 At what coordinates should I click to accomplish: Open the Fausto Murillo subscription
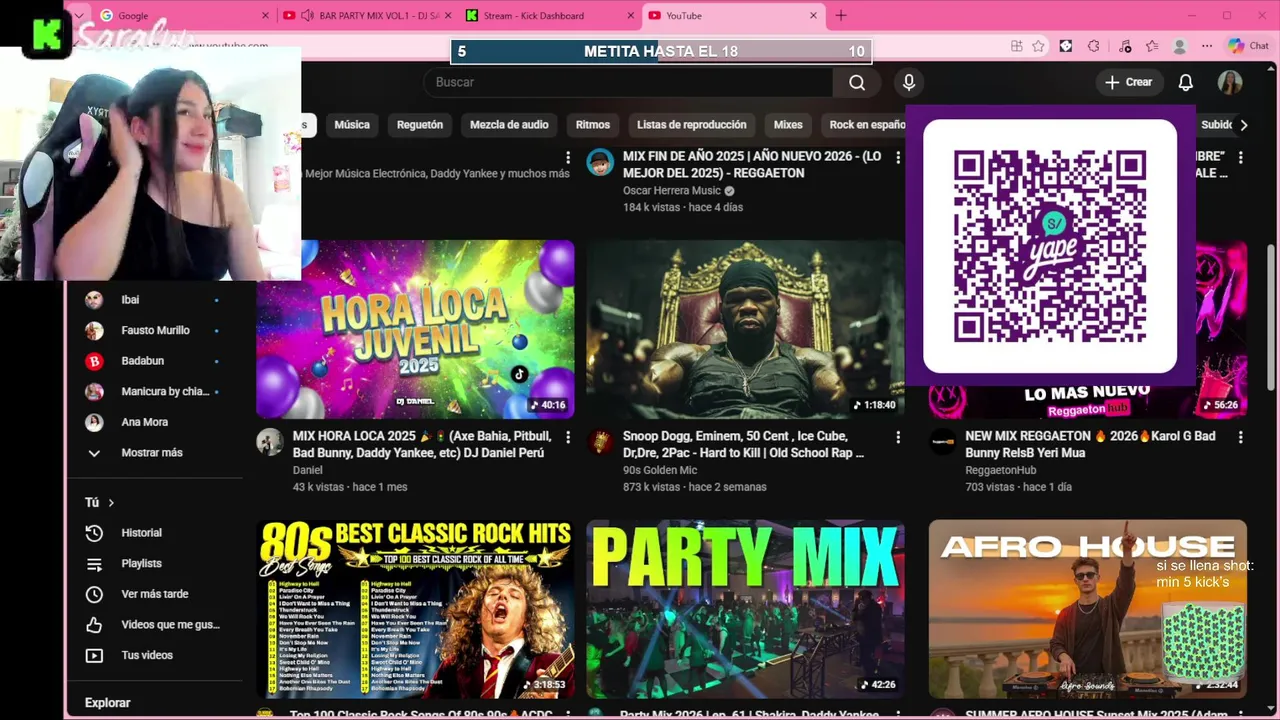tap(155, 330)
